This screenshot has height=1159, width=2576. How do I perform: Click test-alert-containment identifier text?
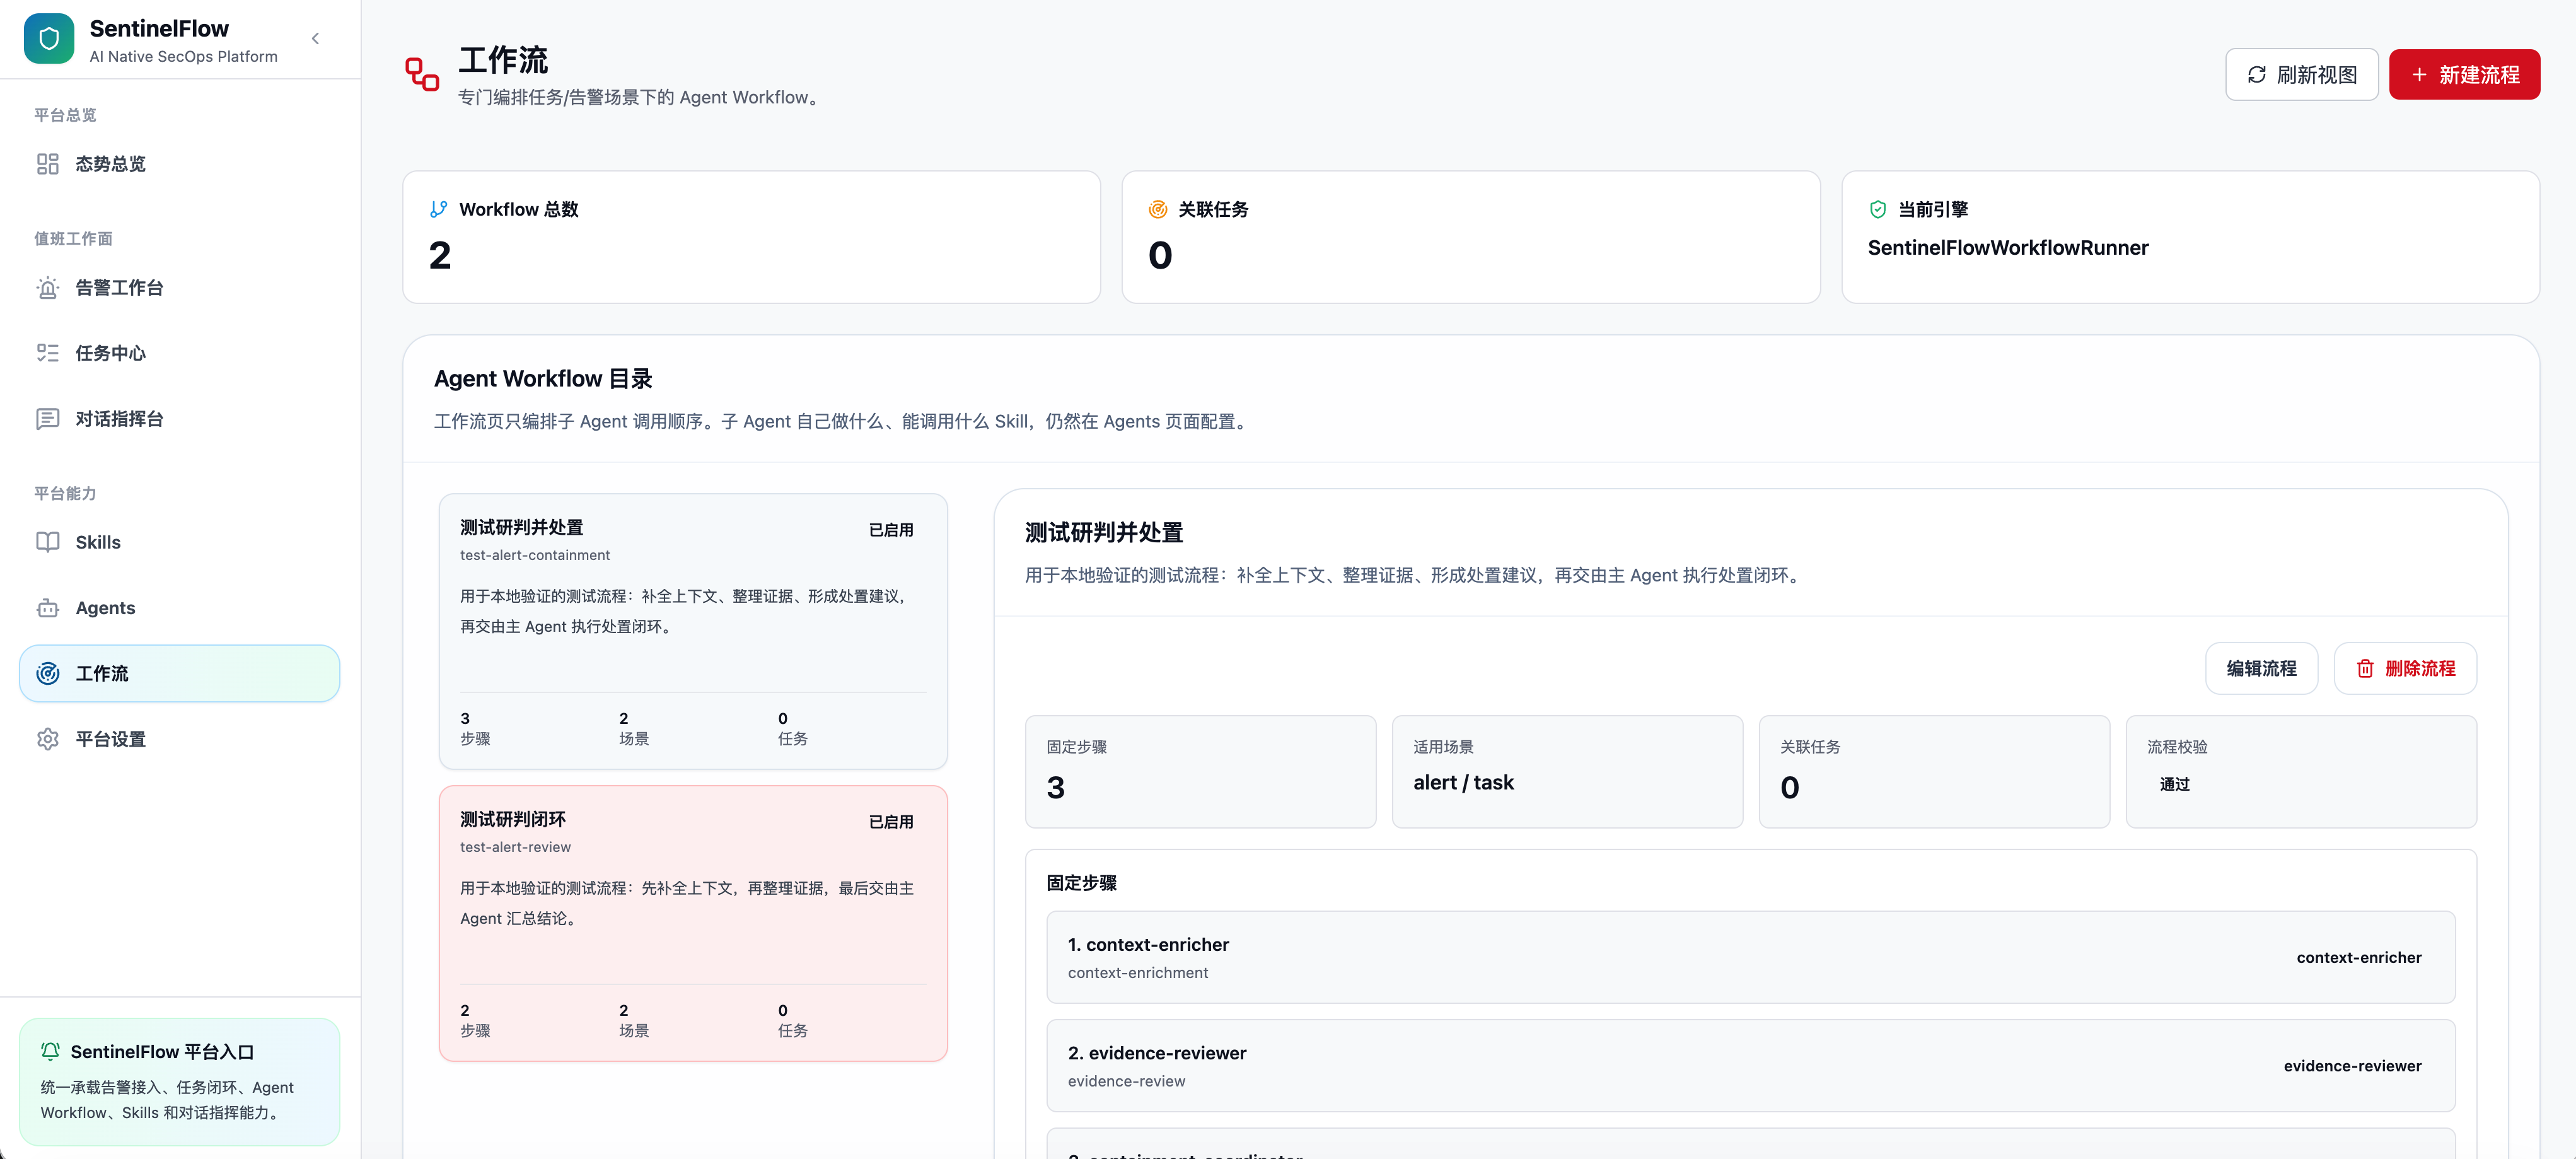pos(535,555)
